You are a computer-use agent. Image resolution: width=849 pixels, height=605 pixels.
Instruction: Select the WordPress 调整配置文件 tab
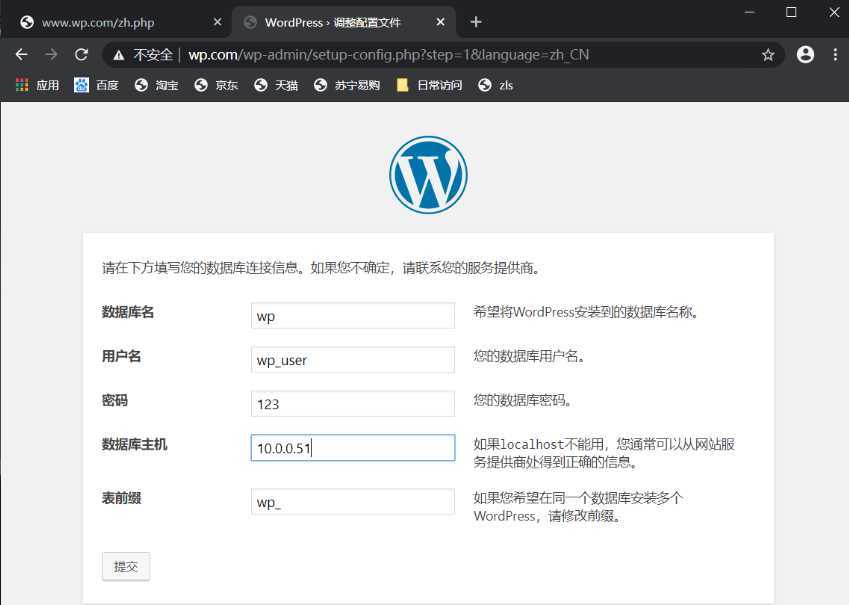point(344,22)
